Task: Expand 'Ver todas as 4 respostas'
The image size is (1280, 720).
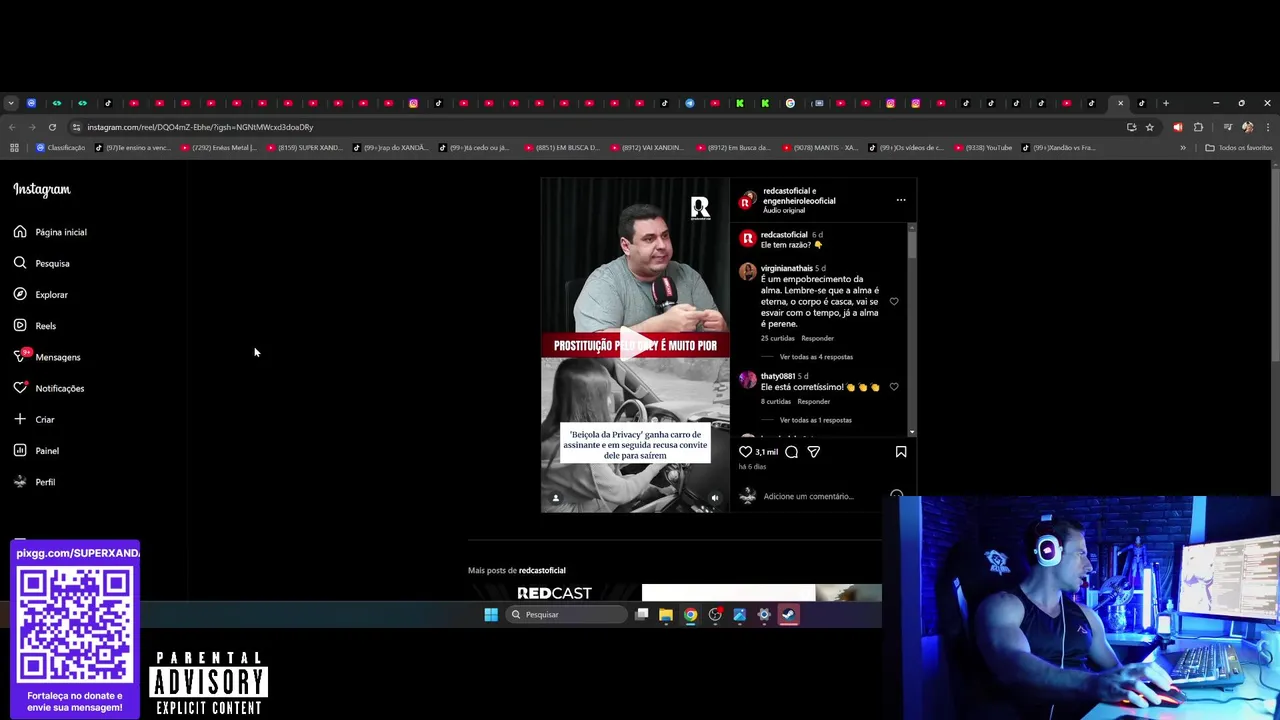Action: coord(816,357)
